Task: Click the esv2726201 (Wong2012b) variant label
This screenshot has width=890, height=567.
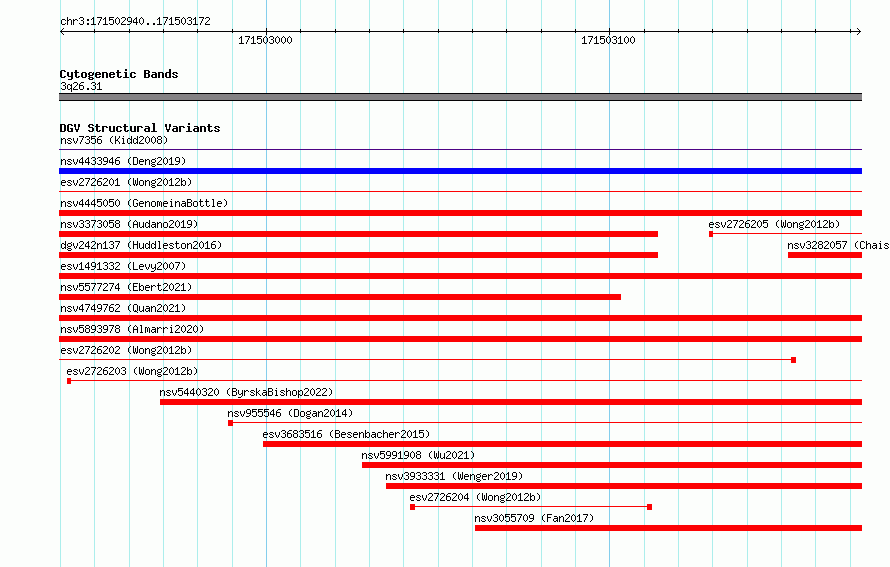Action: pyautogui.click(x=126, y=182)
